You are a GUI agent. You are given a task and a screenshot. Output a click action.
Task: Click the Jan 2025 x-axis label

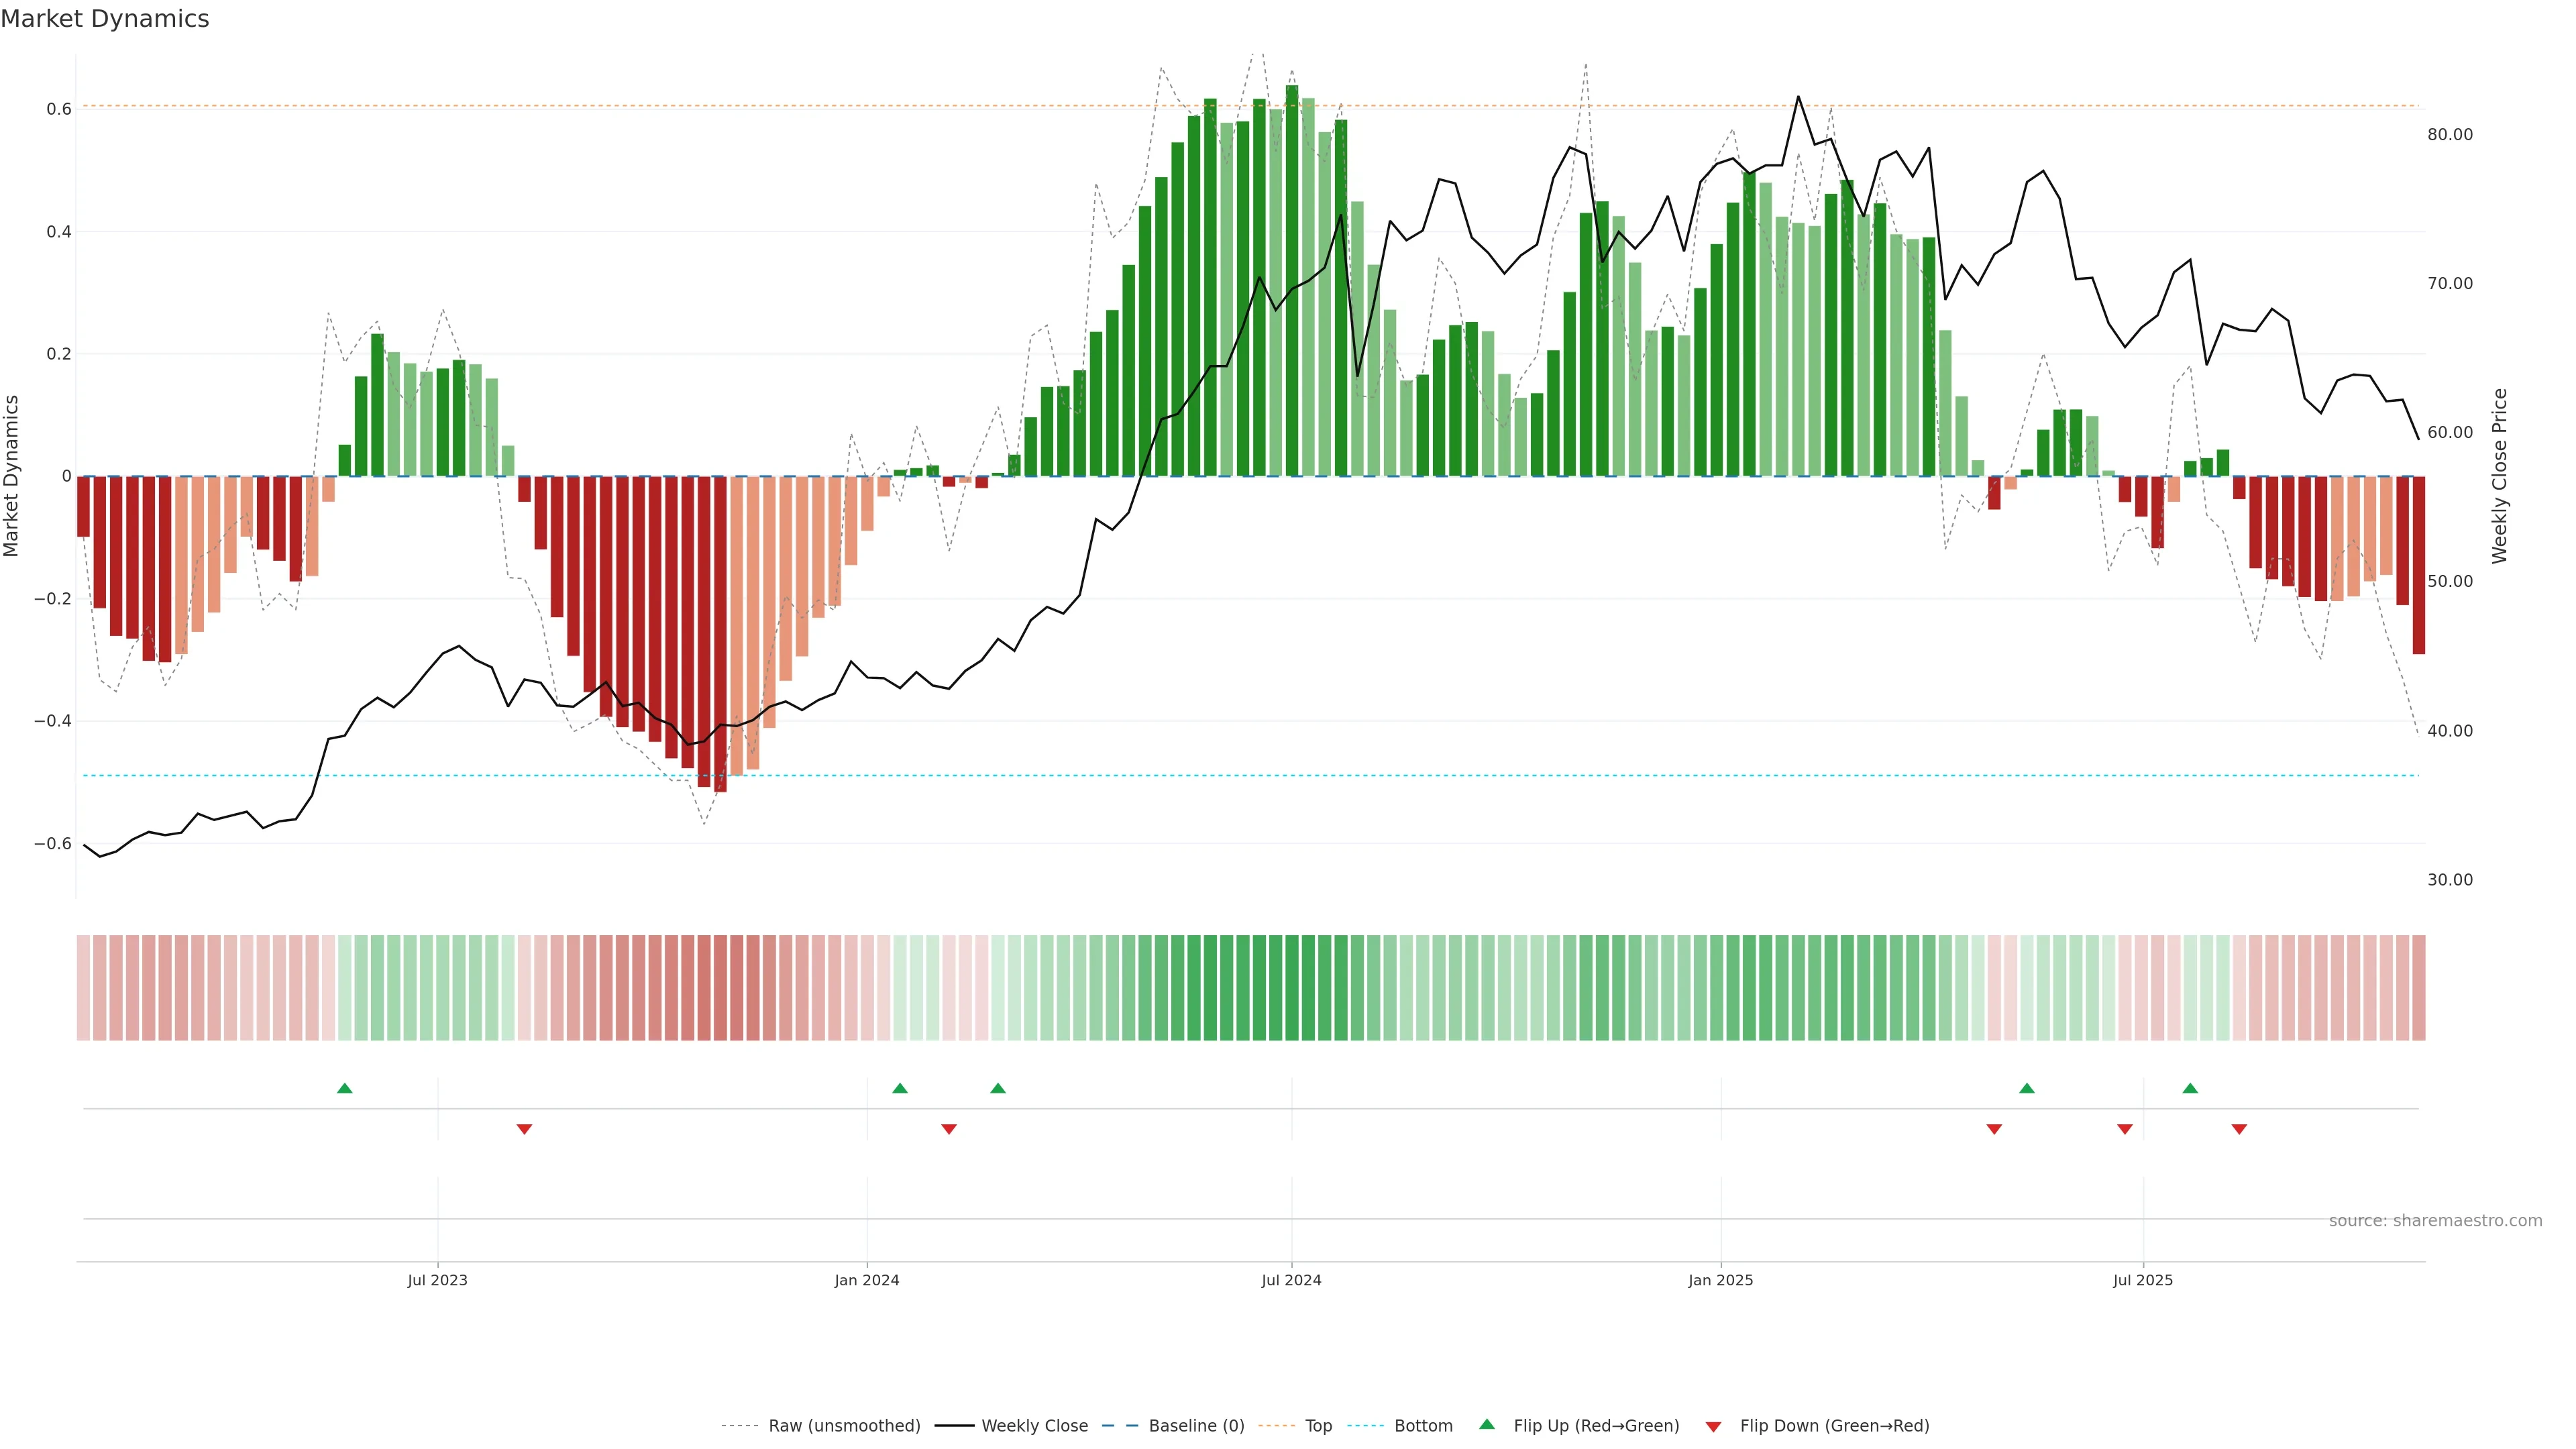click(1720, 1280)
